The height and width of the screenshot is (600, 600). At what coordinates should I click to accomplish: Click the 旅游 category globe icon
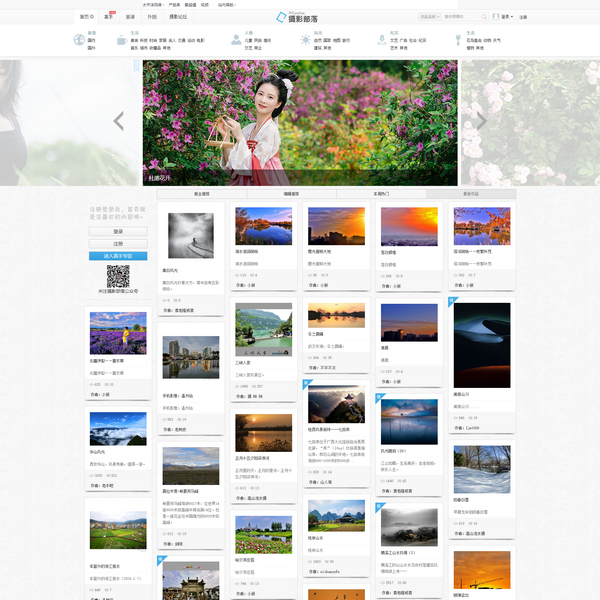click(79, 39)
